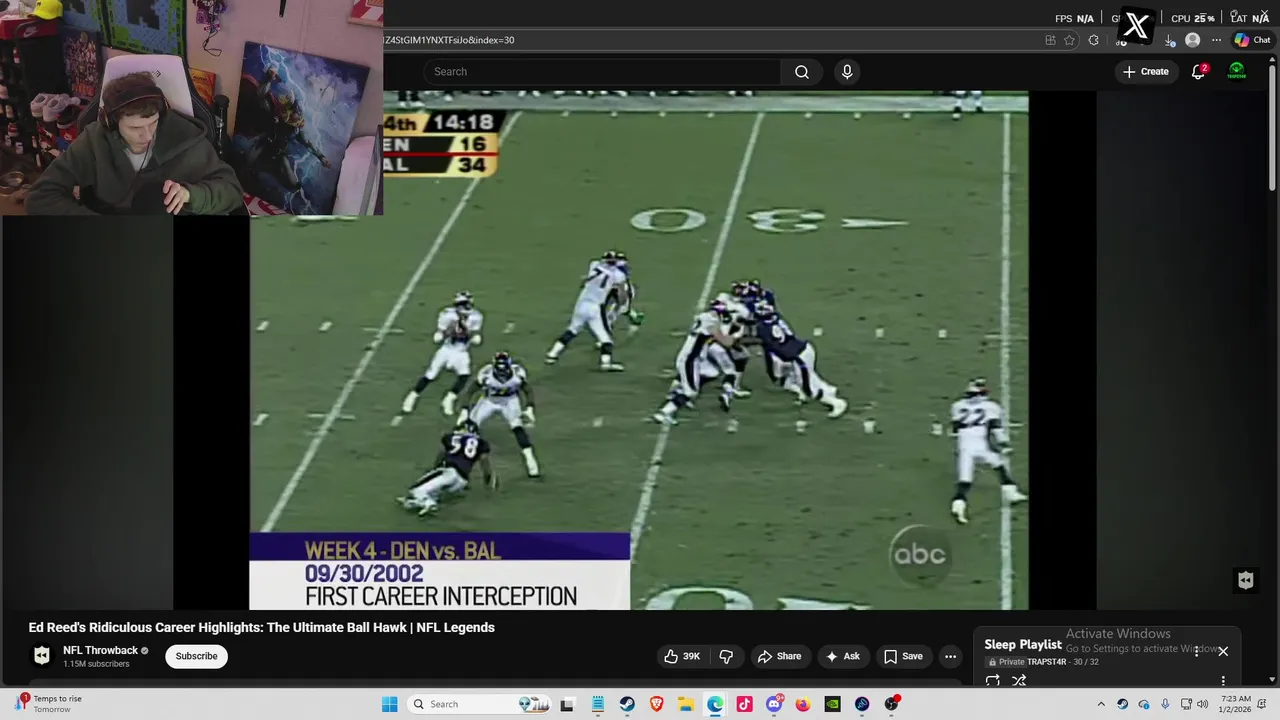Open the YouTube account avatar menu
This screenshot has height=720, width=1280.
point(1237,72)
